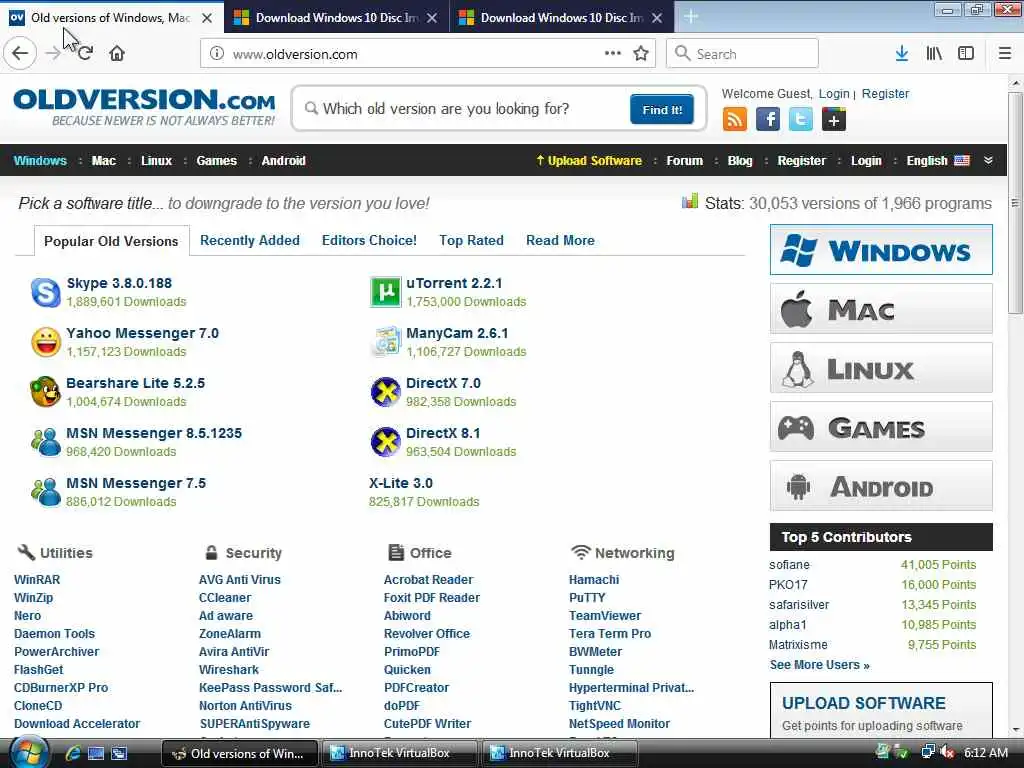The height and width of the screenshot is (768, 1024).
Task: Open the Windows Start orb
Action: click(29, 753)
